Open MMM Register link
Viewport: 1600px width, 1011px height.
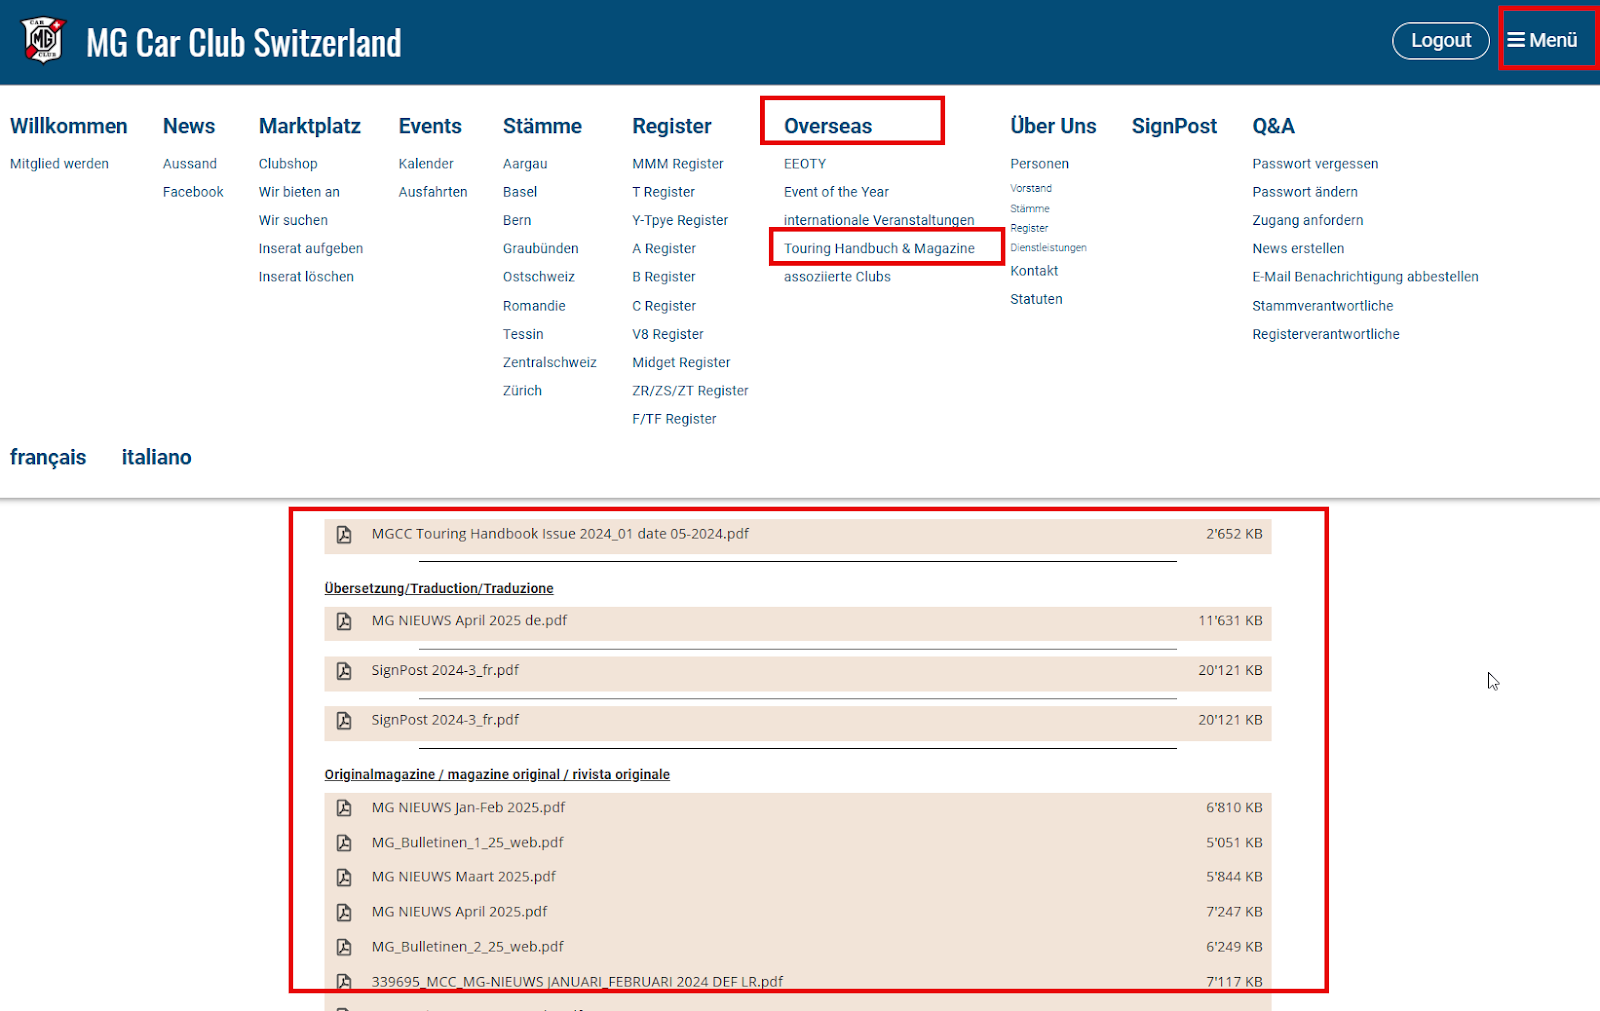[x=678, y=164]
